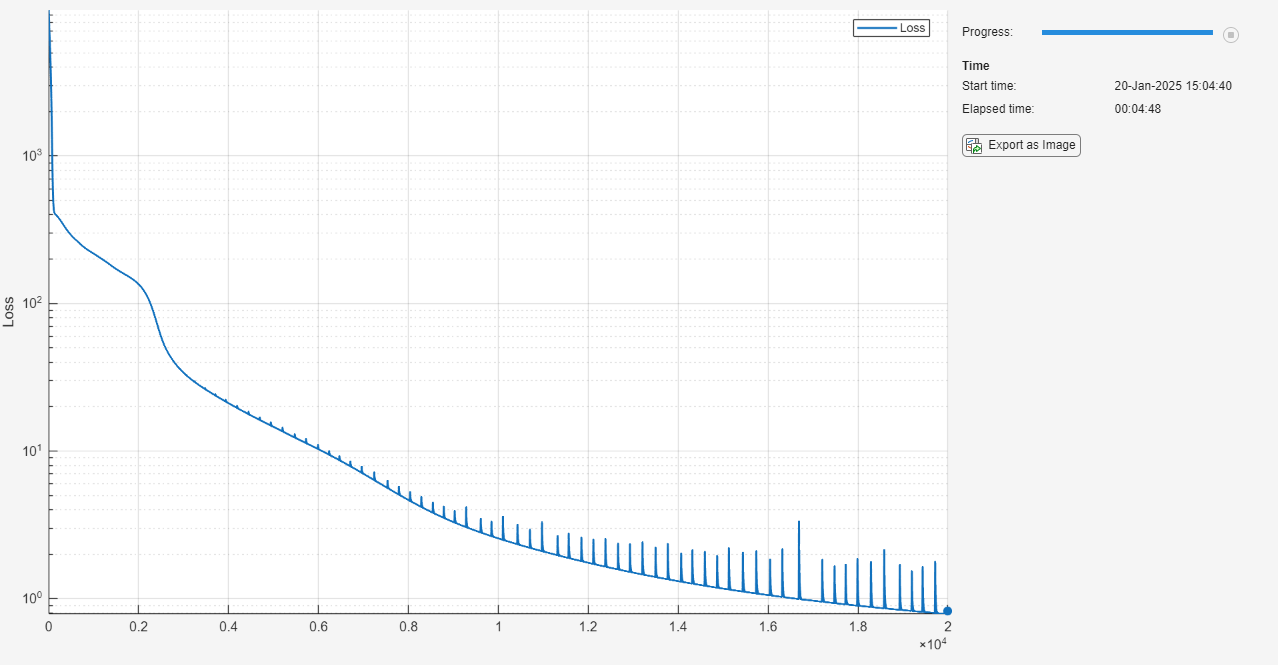This screenshot has height=665, width=1278.
Task: Click the final data point marker
Action: tap(947, 610)
